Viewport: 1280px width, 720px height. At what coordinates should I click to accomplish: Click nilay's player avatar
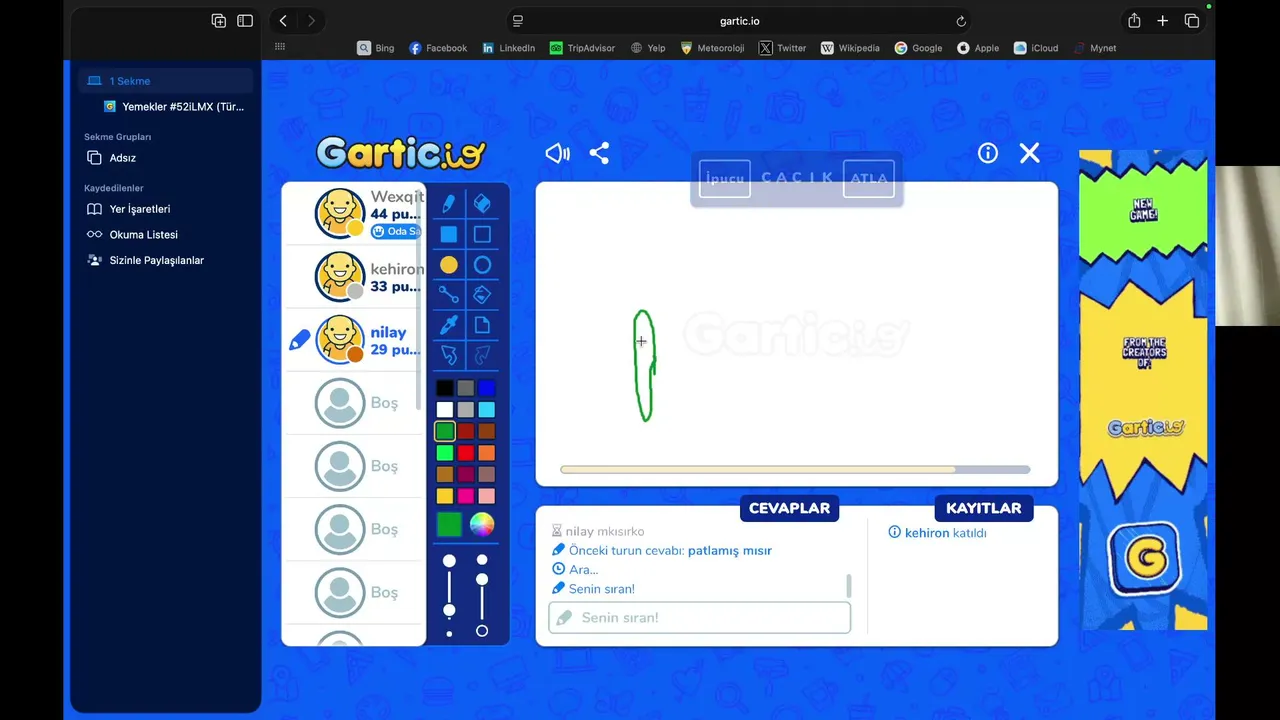pos(340,339)
